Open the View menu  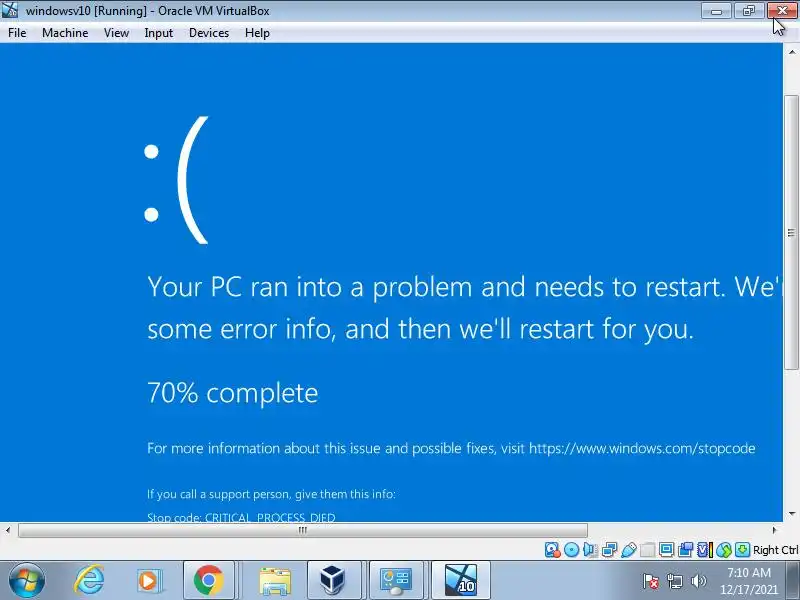(116, 33)
